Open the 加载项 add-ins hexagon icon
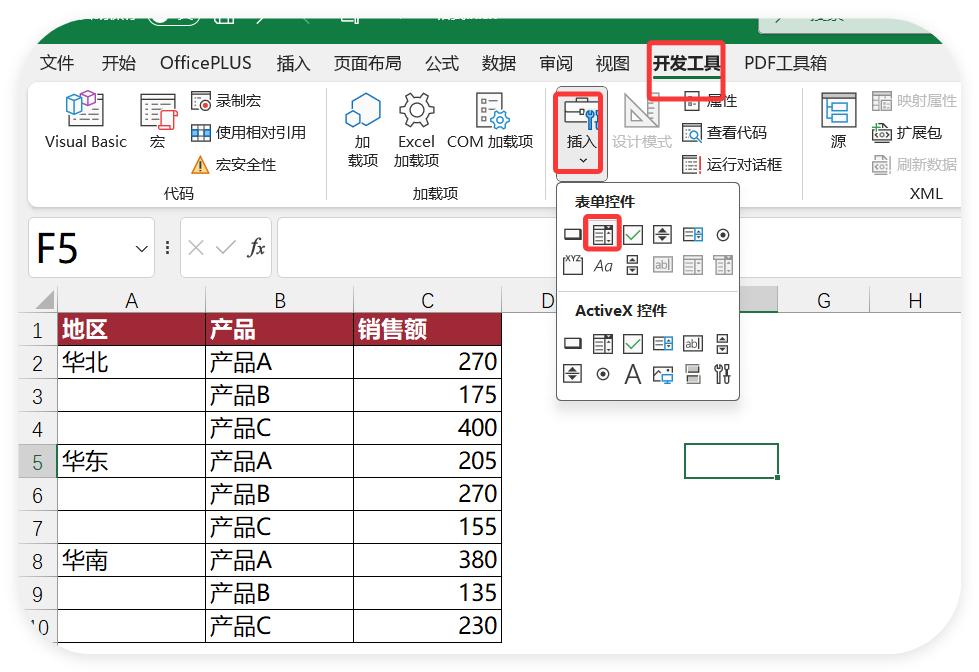 [x=363, y=130]
